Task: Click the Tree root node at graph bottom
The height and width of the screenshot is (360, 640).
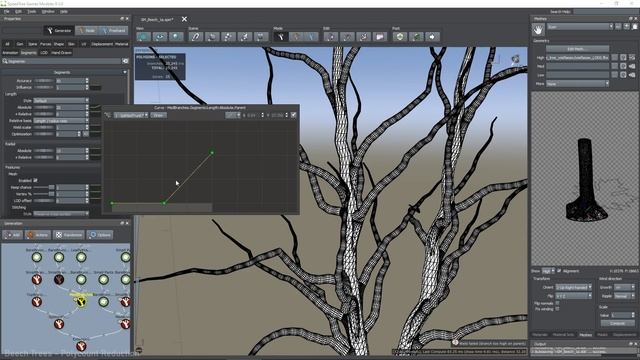Action: pos(81,346)
